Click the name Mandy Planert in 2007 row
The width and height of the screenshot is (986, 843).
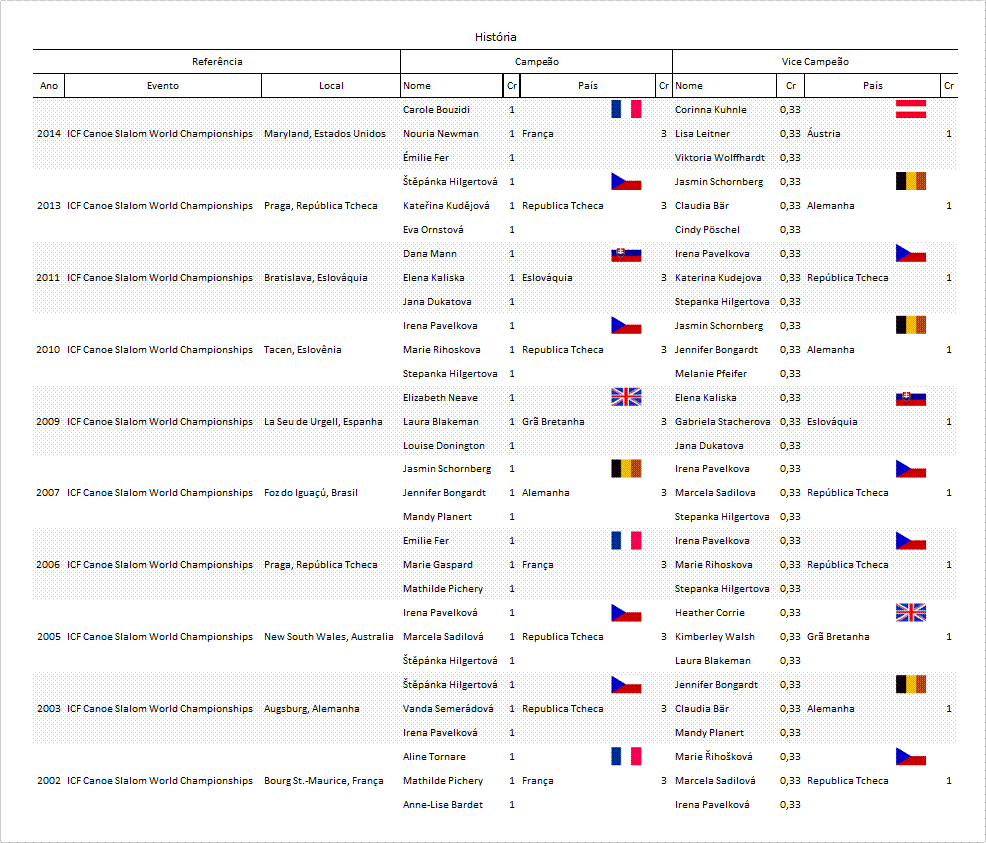(437, 516)
